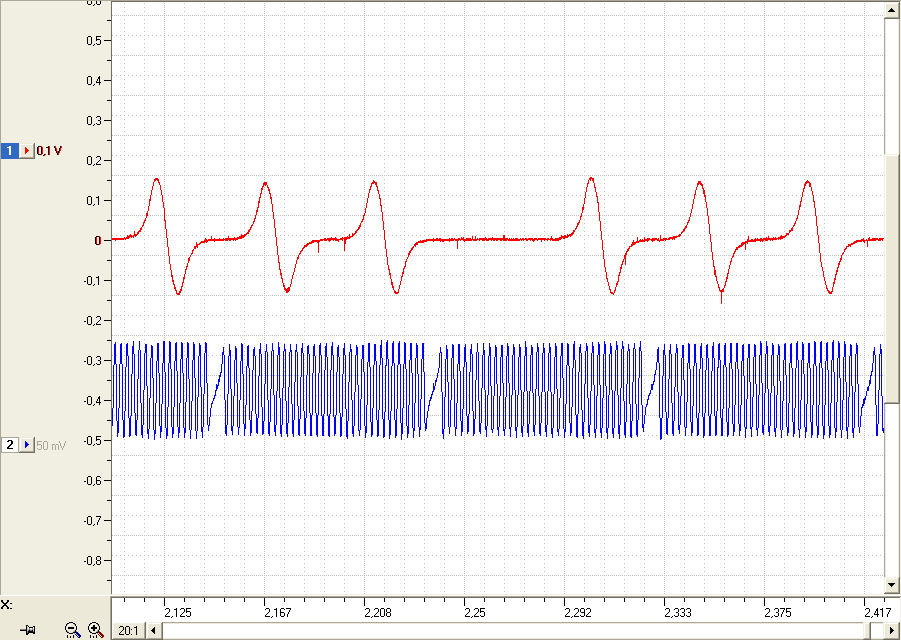The image size is (901, 640).
Task: Open channel 2 blue arrow menu
Action: 27,445
